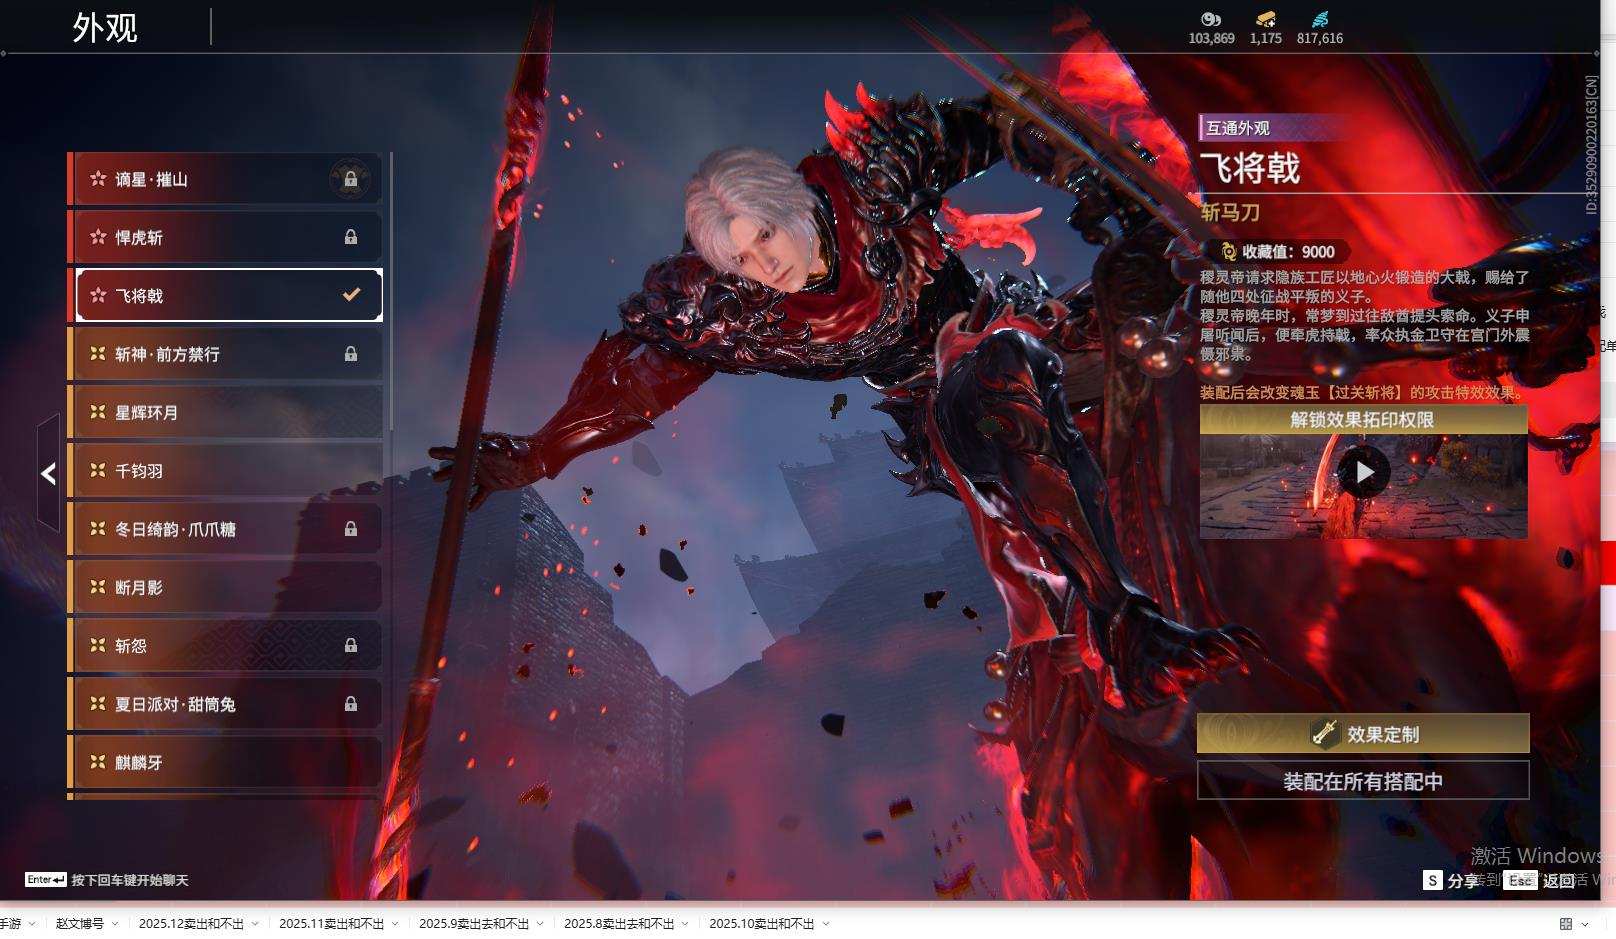Click the currency icon above 103,869
Viewport: 1616px width, 939px height.
[1211, 19]
